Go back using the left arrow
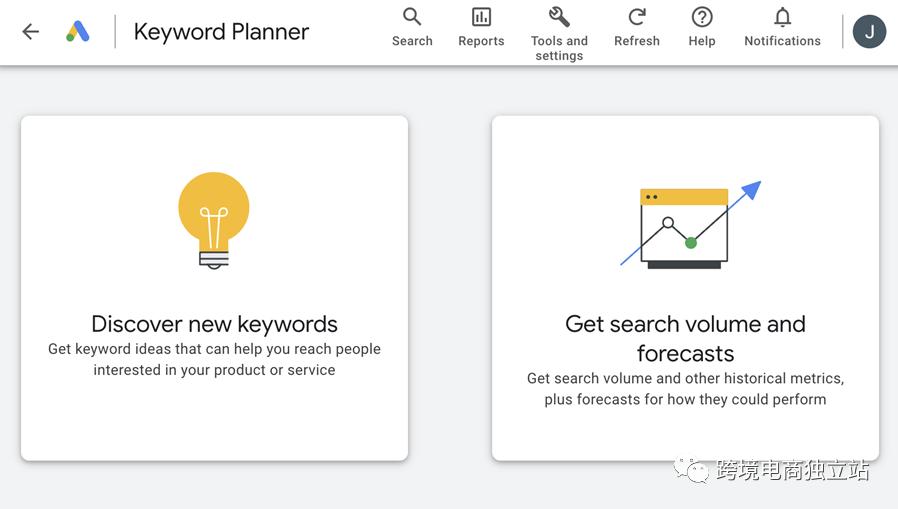Screen dimensions: 898x509 point(30,31)
